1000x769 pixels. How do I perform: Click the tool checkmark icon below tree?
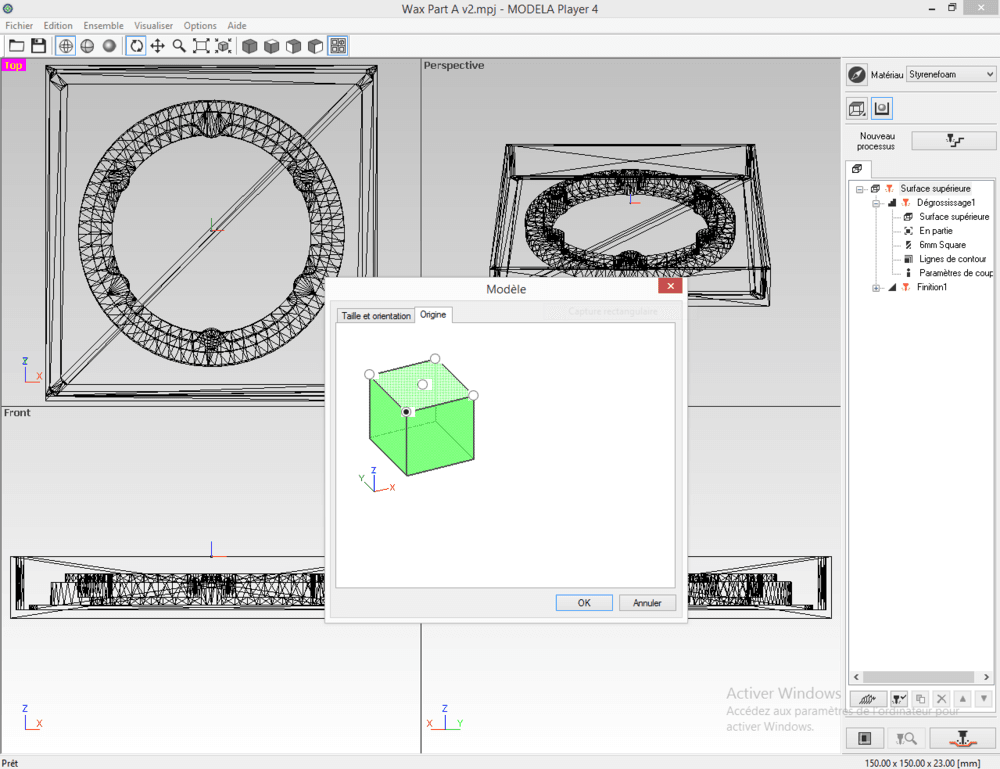[x=899, y=699]
